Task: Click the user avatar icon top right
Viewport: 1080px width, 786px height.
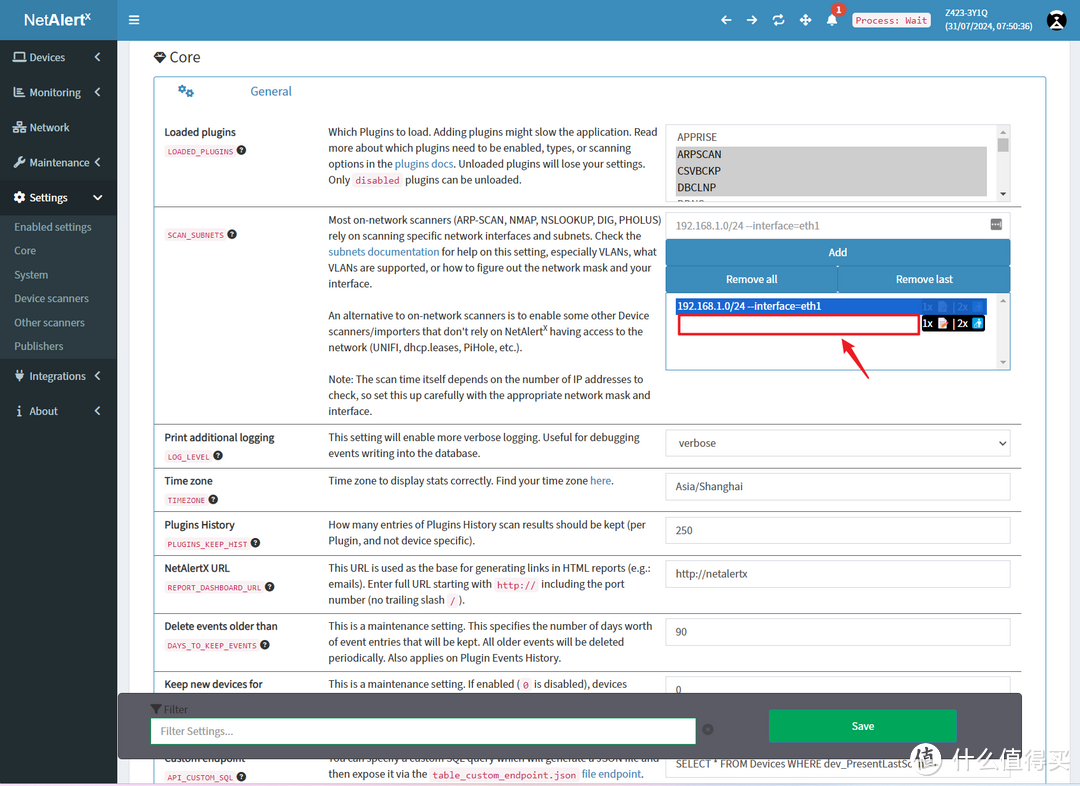Action: pos(1056,20)
